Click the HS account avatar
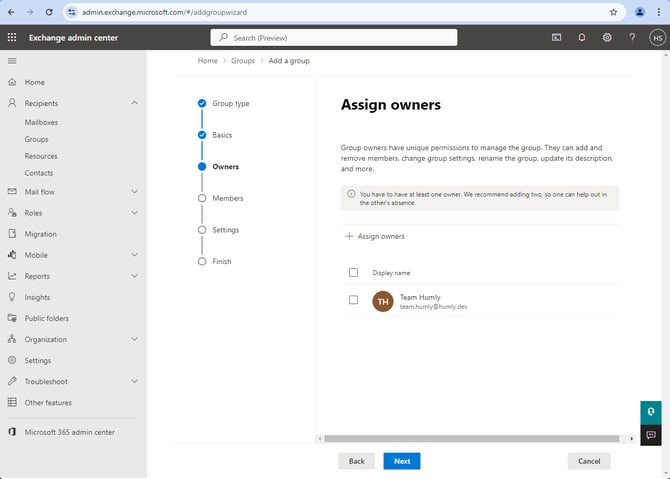This screenshot has width=670, height=479. pyautogui.click(x=658, y=38)
